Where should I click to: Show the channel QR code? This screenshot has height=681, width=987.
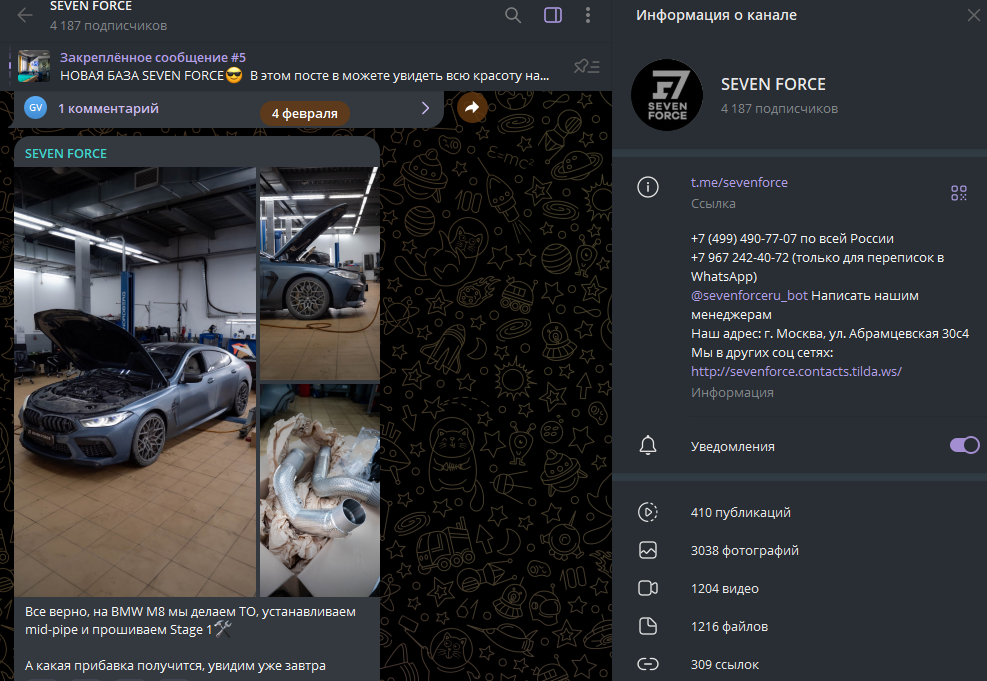958,193
